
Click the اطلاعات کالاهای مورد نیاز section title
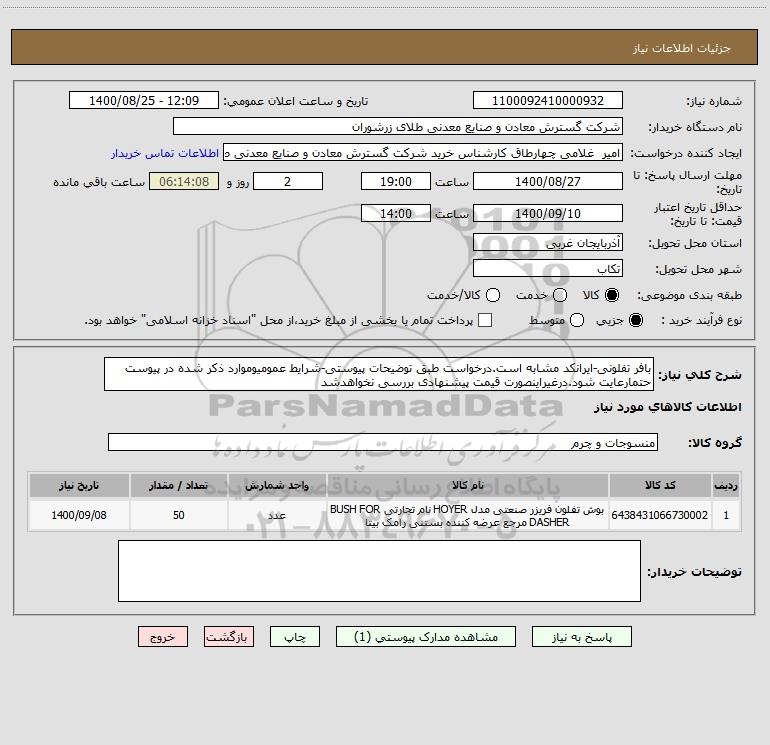tap(667, 407)
